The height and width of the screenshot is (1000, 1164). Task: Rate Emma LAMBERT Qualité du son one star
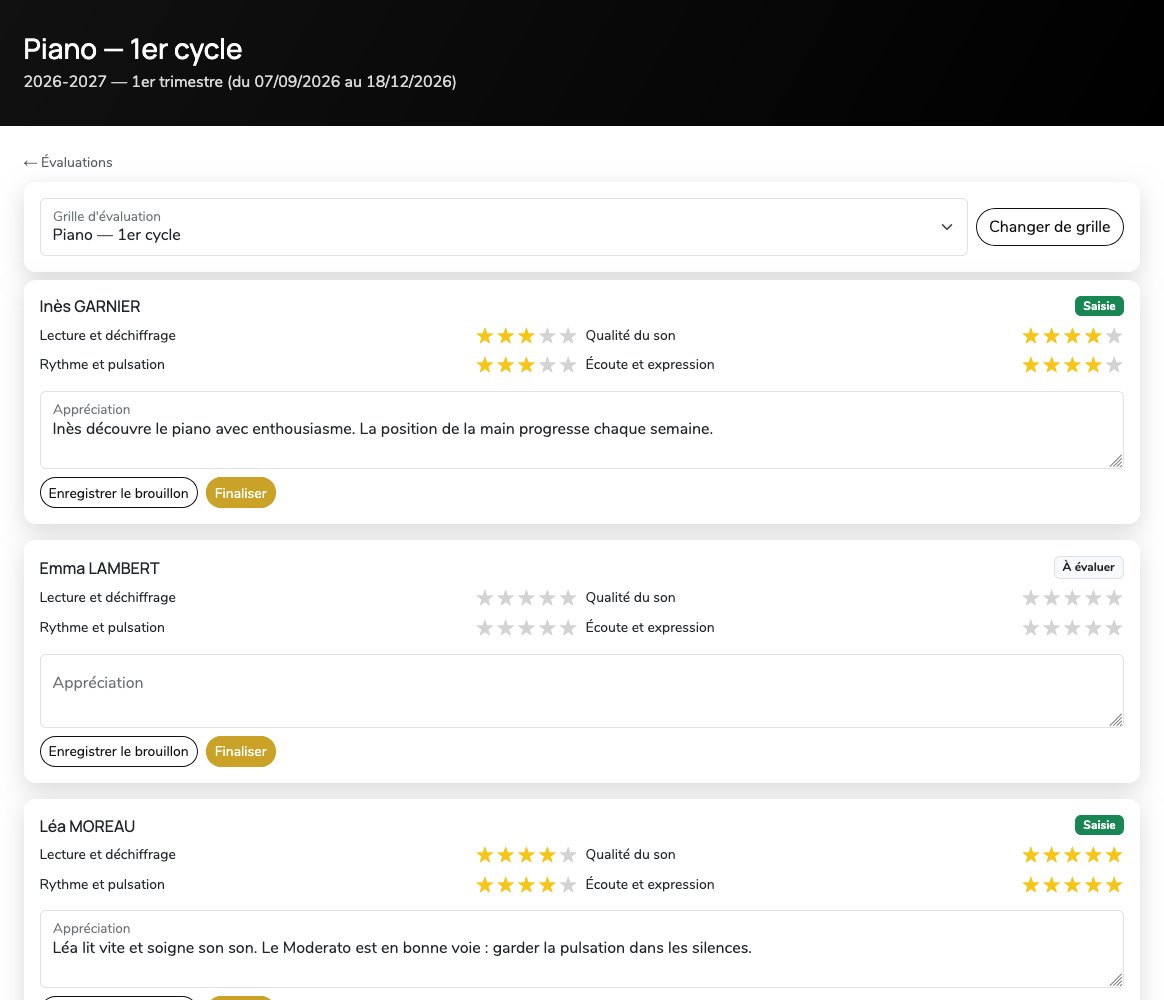pyautogui.click(x=1030, y=598)
